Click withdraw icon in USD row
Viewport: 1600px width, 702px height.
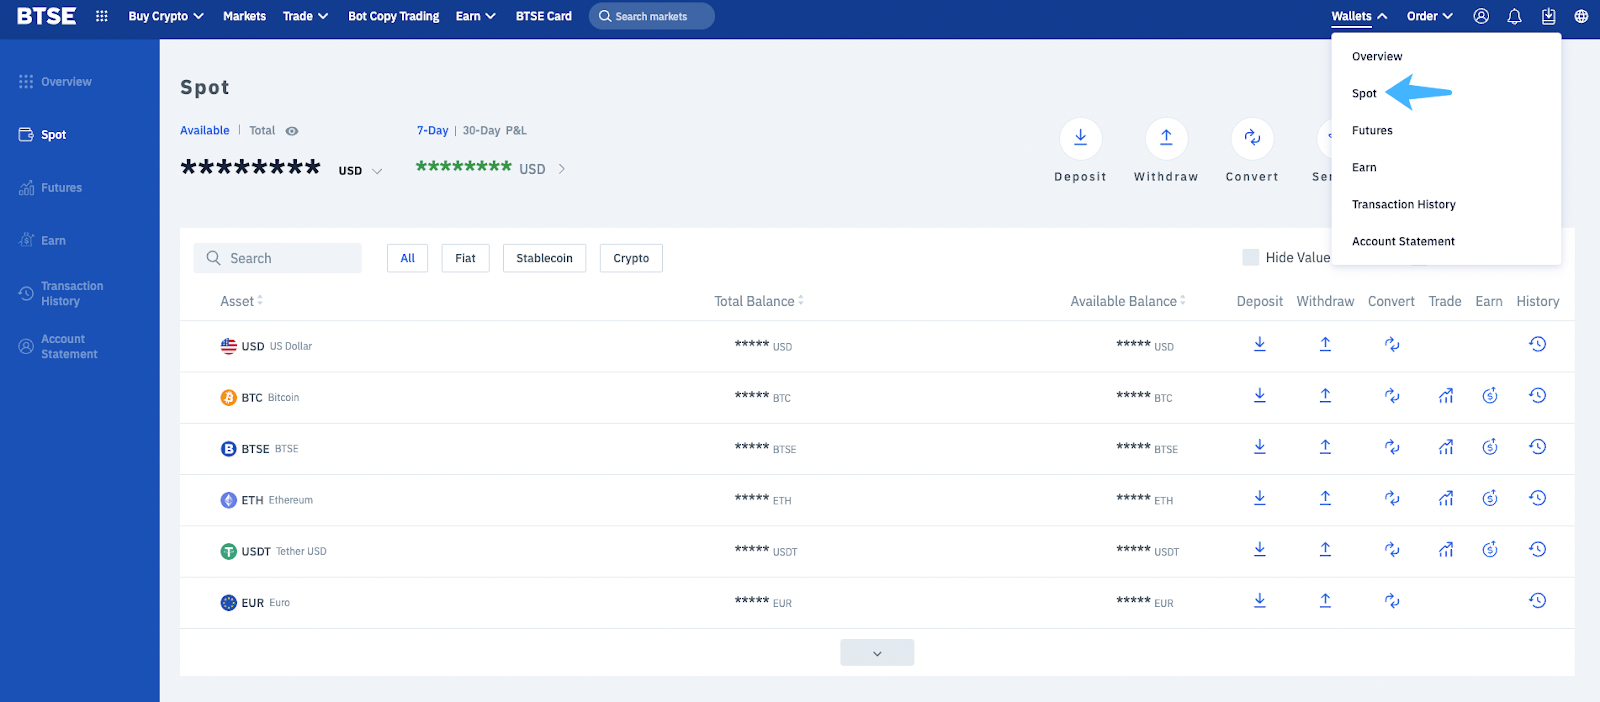click(1325, 344)
